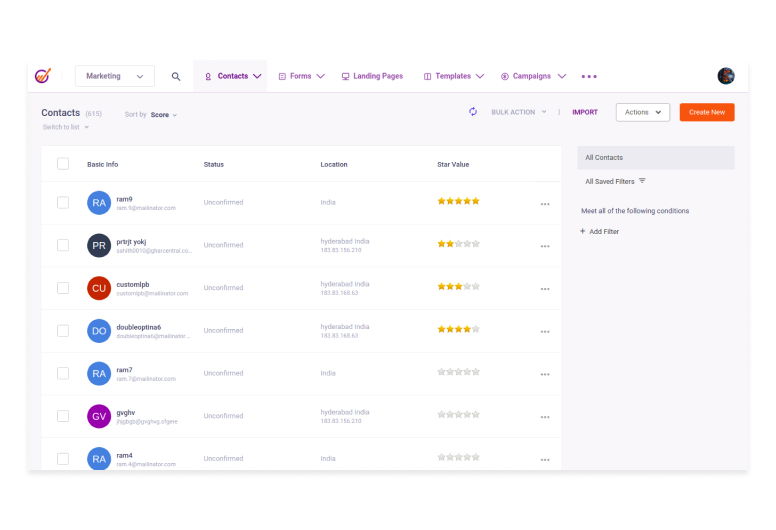
Task: Open the Marketing workspace dropdown
Action: 114,76
